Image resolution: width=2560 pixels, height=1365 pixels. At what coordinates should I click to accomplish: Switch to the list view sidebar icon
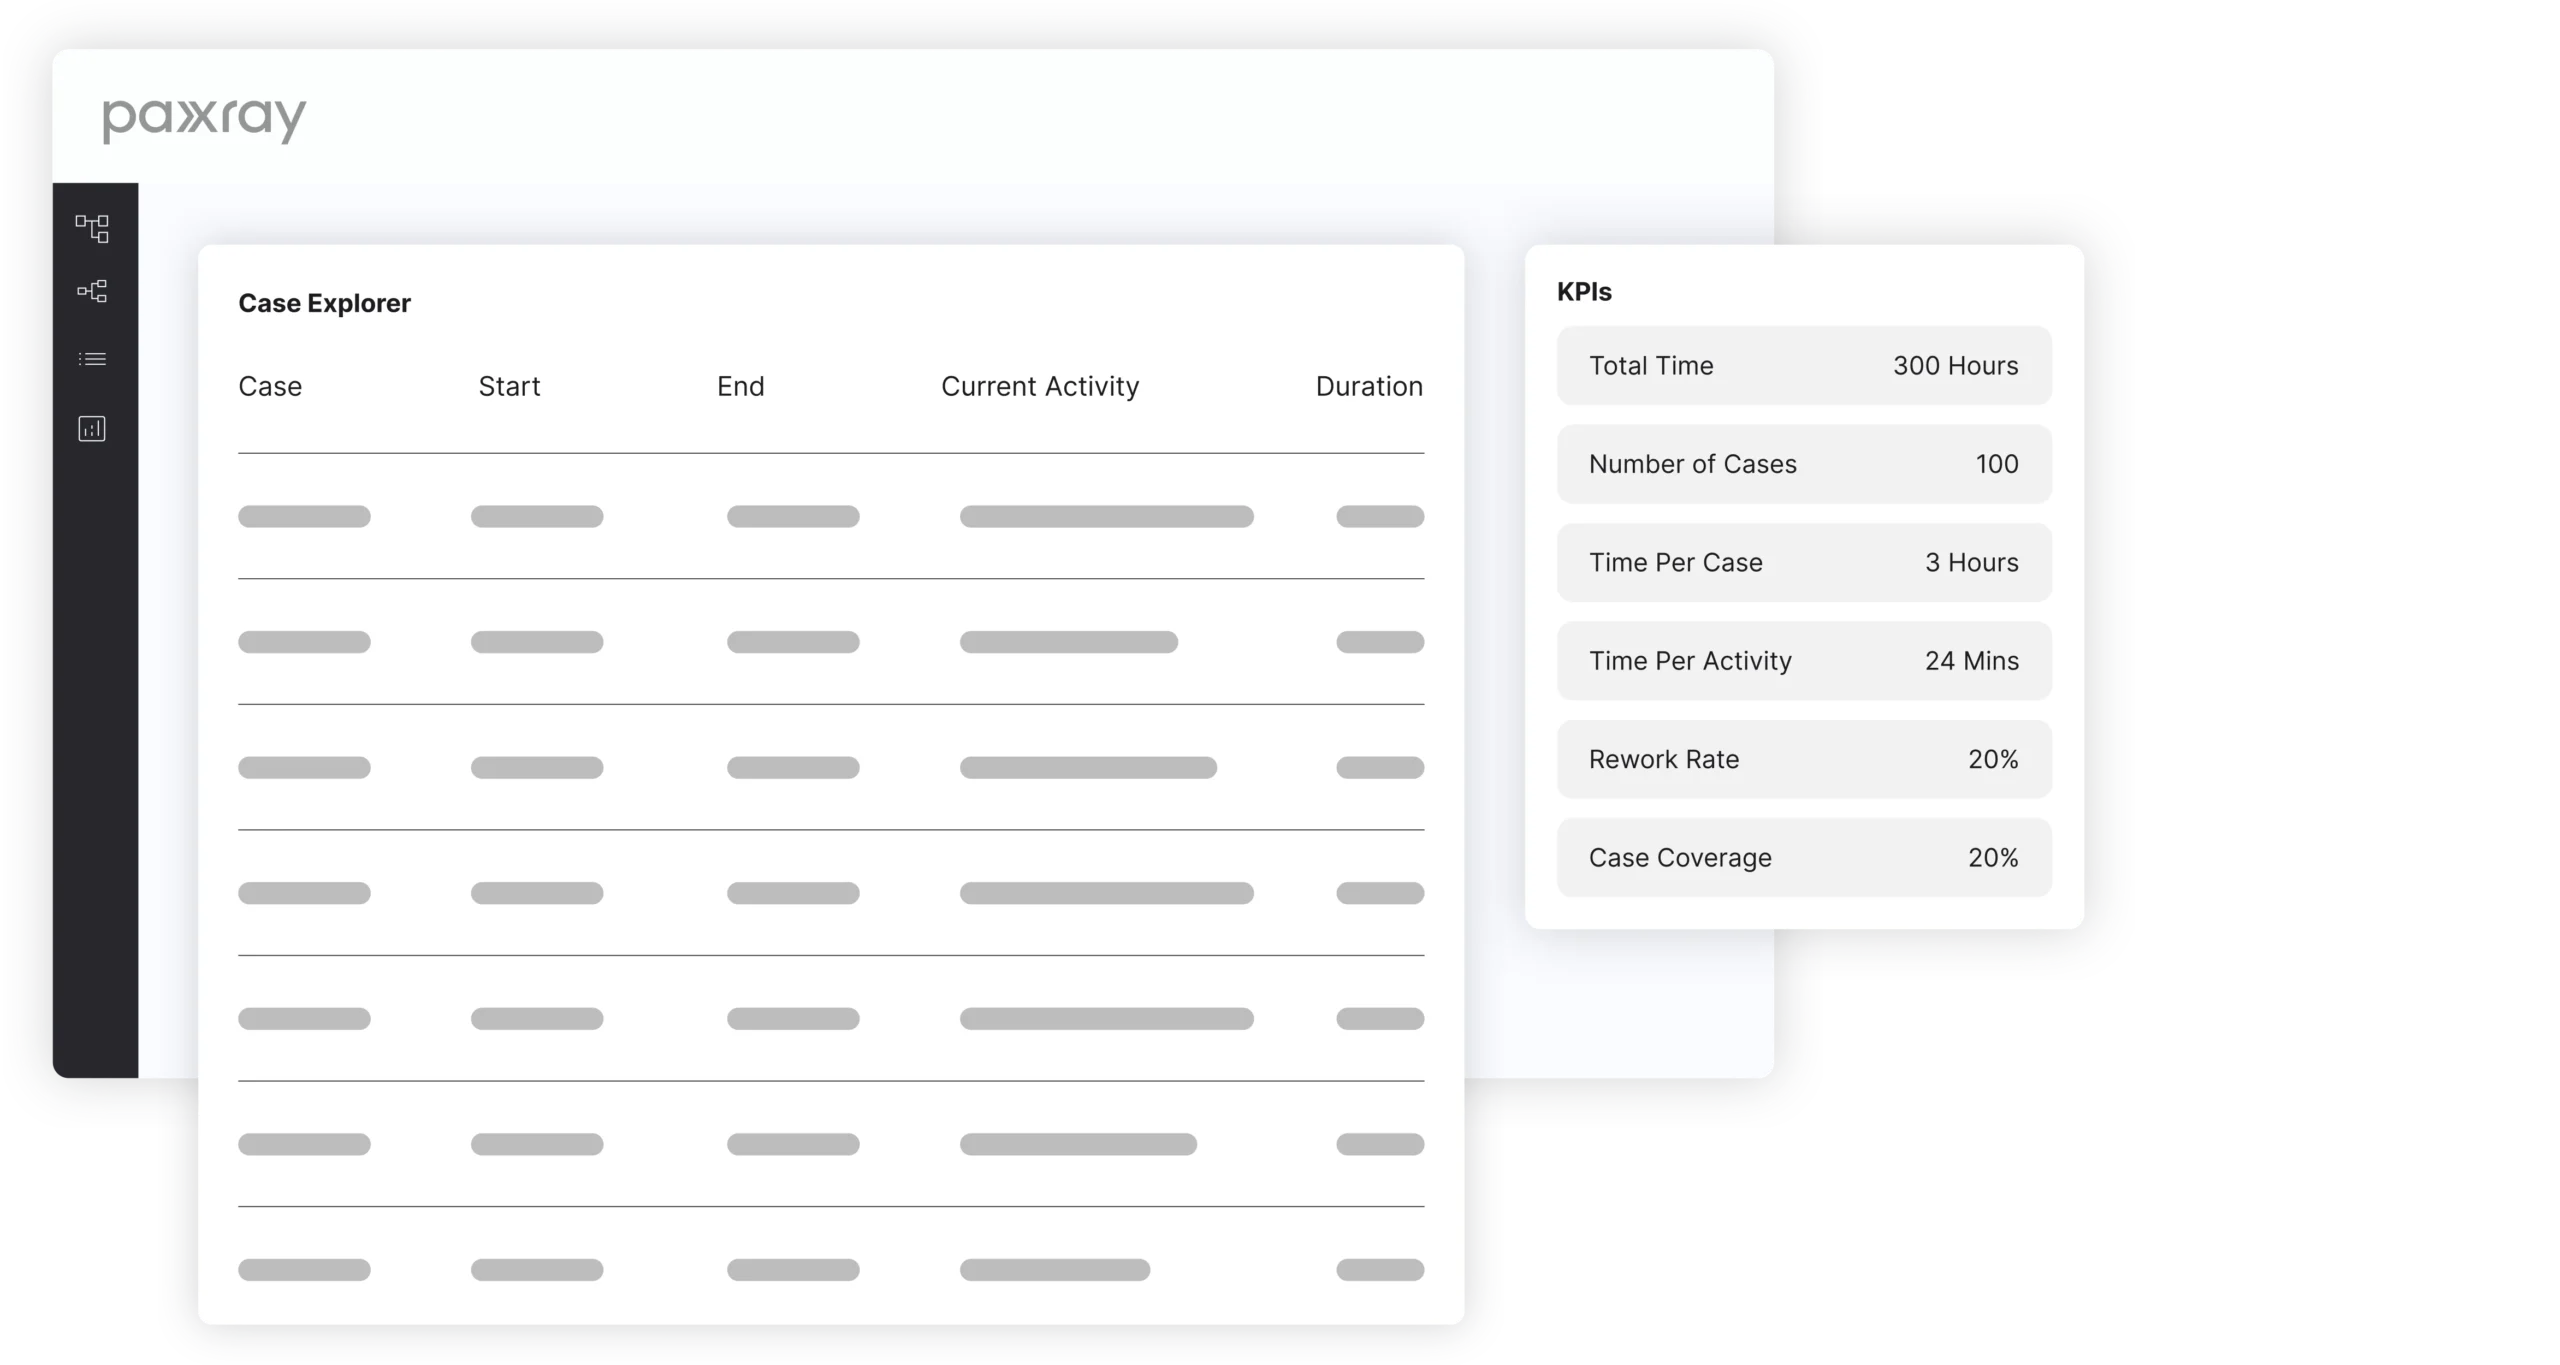(92, 359)
